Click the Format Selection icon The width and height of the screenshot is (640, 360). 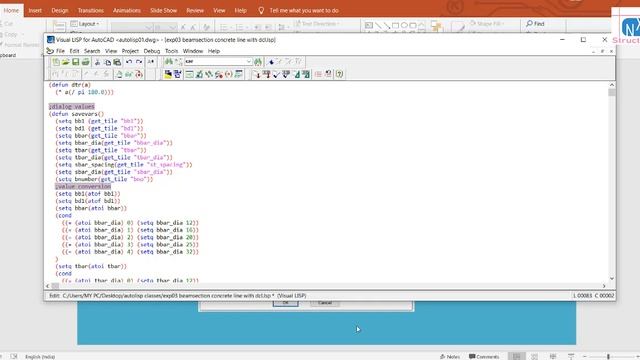pyautogui.click(x=306, y=74)
